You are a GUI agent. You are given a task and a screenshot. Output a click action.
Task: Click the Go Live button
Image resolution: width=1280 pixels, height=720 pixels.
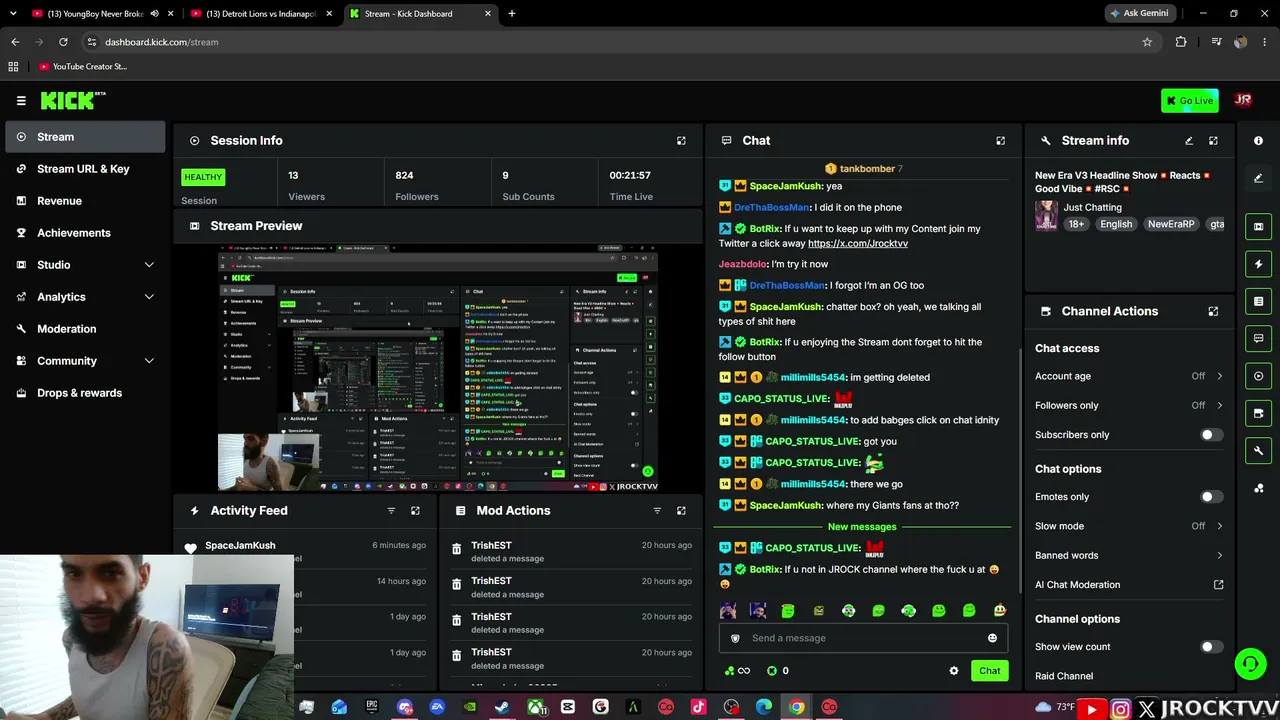coord(1190,100)
